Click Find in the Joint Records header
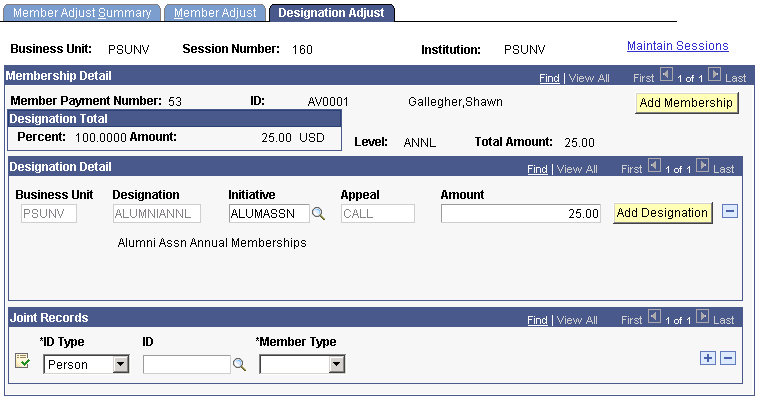 pos(537,320)
